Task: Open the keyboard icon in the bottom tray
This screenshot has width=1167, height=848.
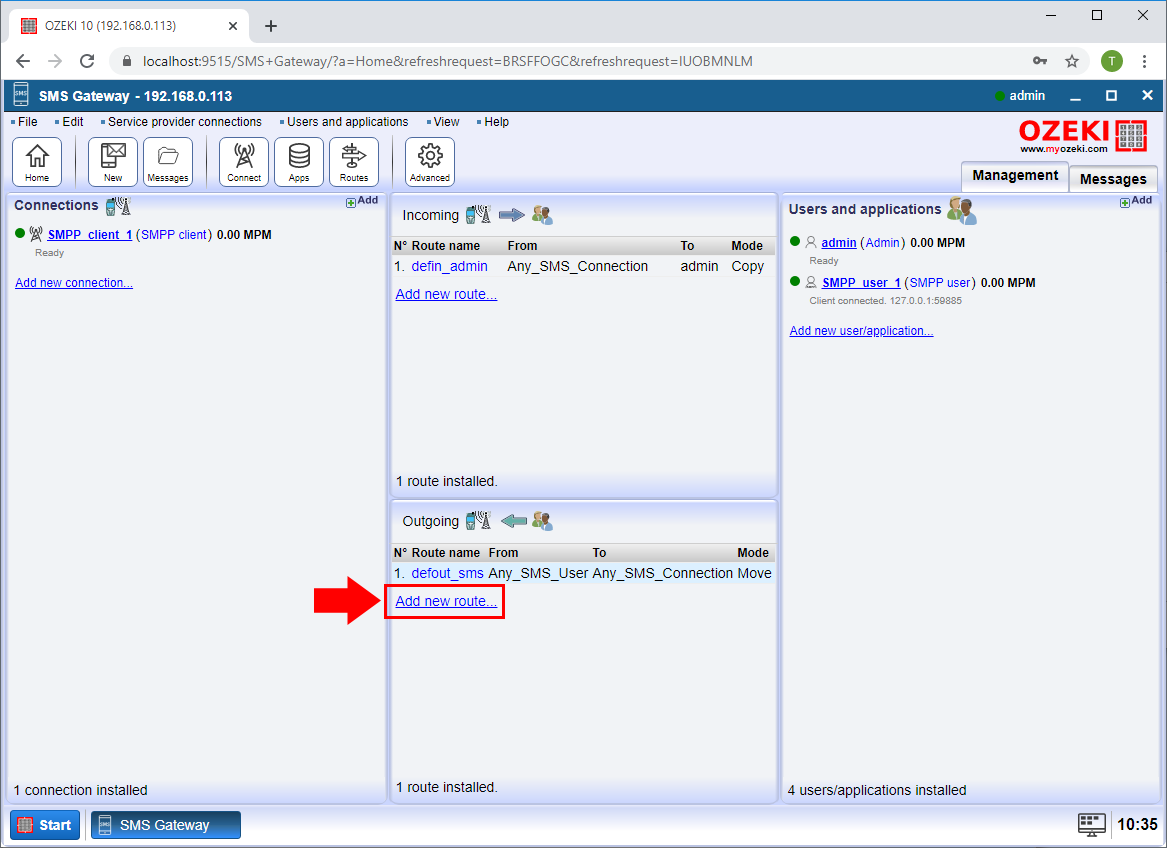Action: (x=1092, y=824)
